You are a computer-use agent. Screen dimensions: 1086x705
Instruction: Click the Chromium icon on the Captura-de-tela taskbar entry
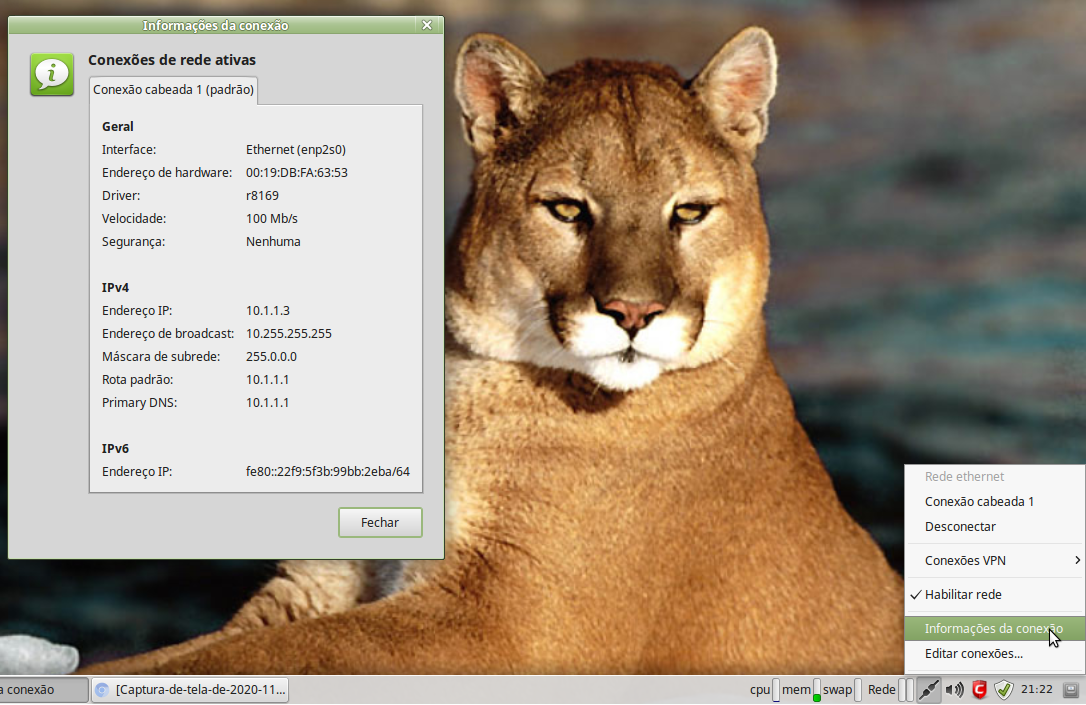pos(103,690)
